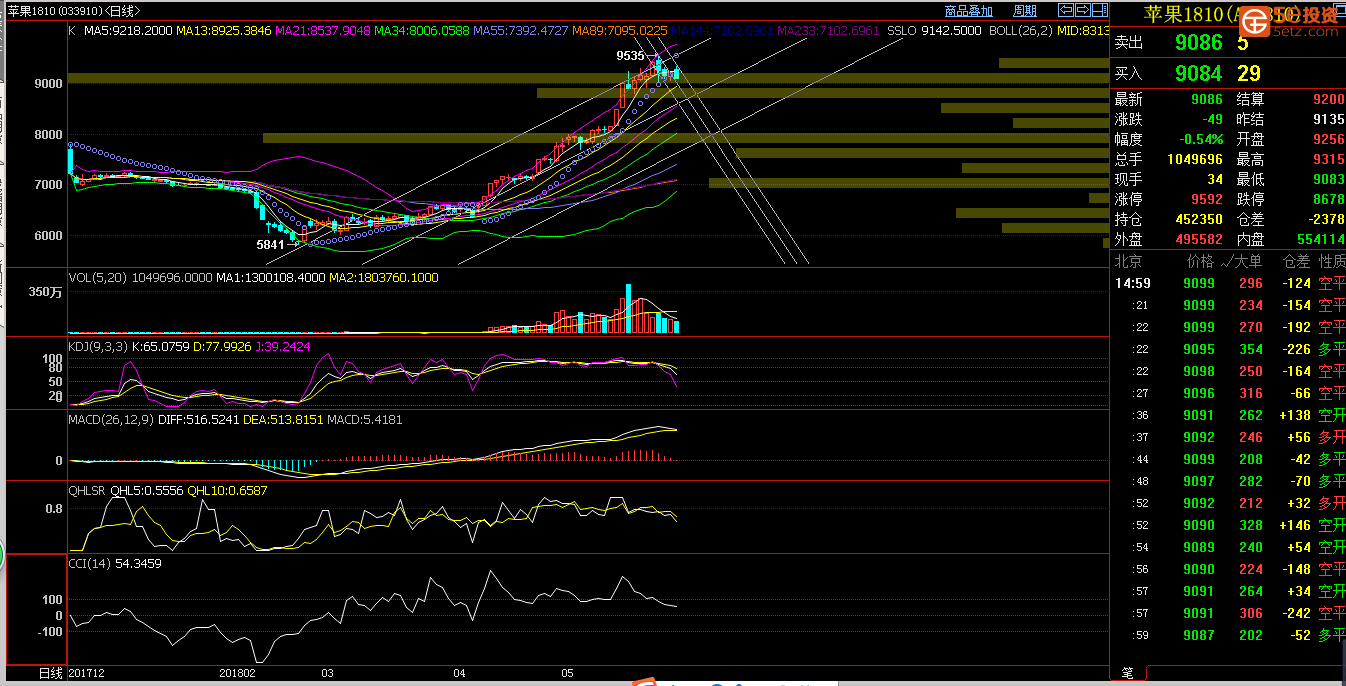Image resolution: width=1346 pixels, height=686 pixels.
Task: Click the :44 tick time entry
Action: 1141,459
